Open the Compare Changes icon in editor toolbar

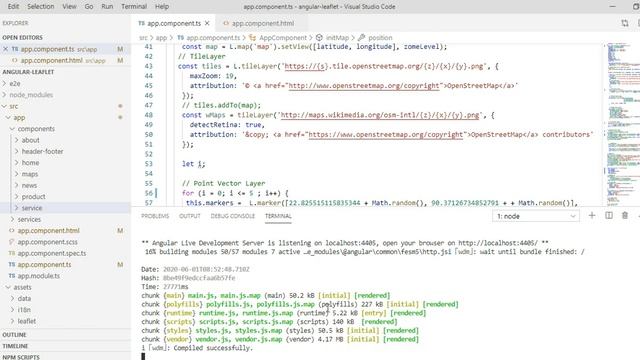[x=625, y=23]
